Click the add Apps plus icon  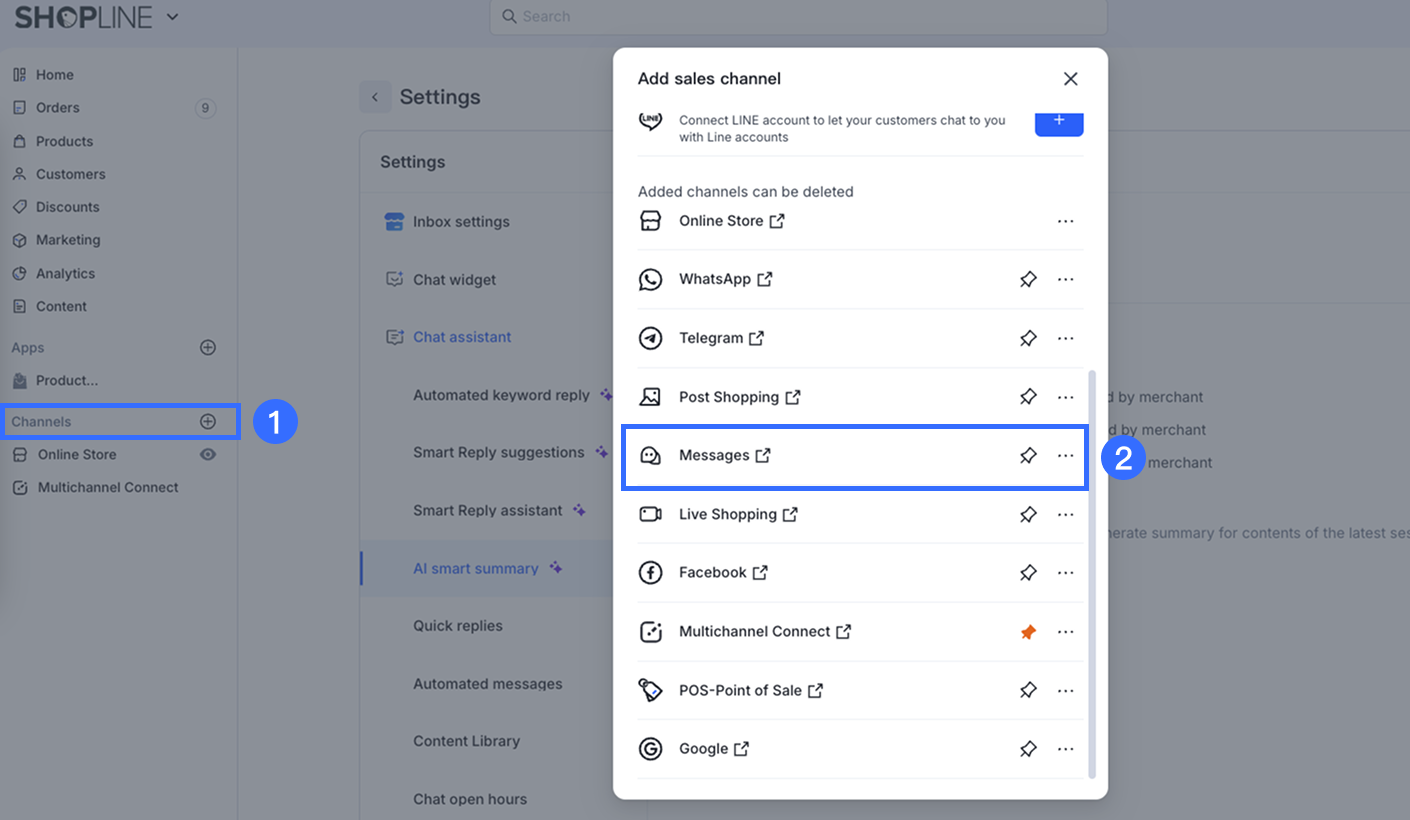coord(208,348)
